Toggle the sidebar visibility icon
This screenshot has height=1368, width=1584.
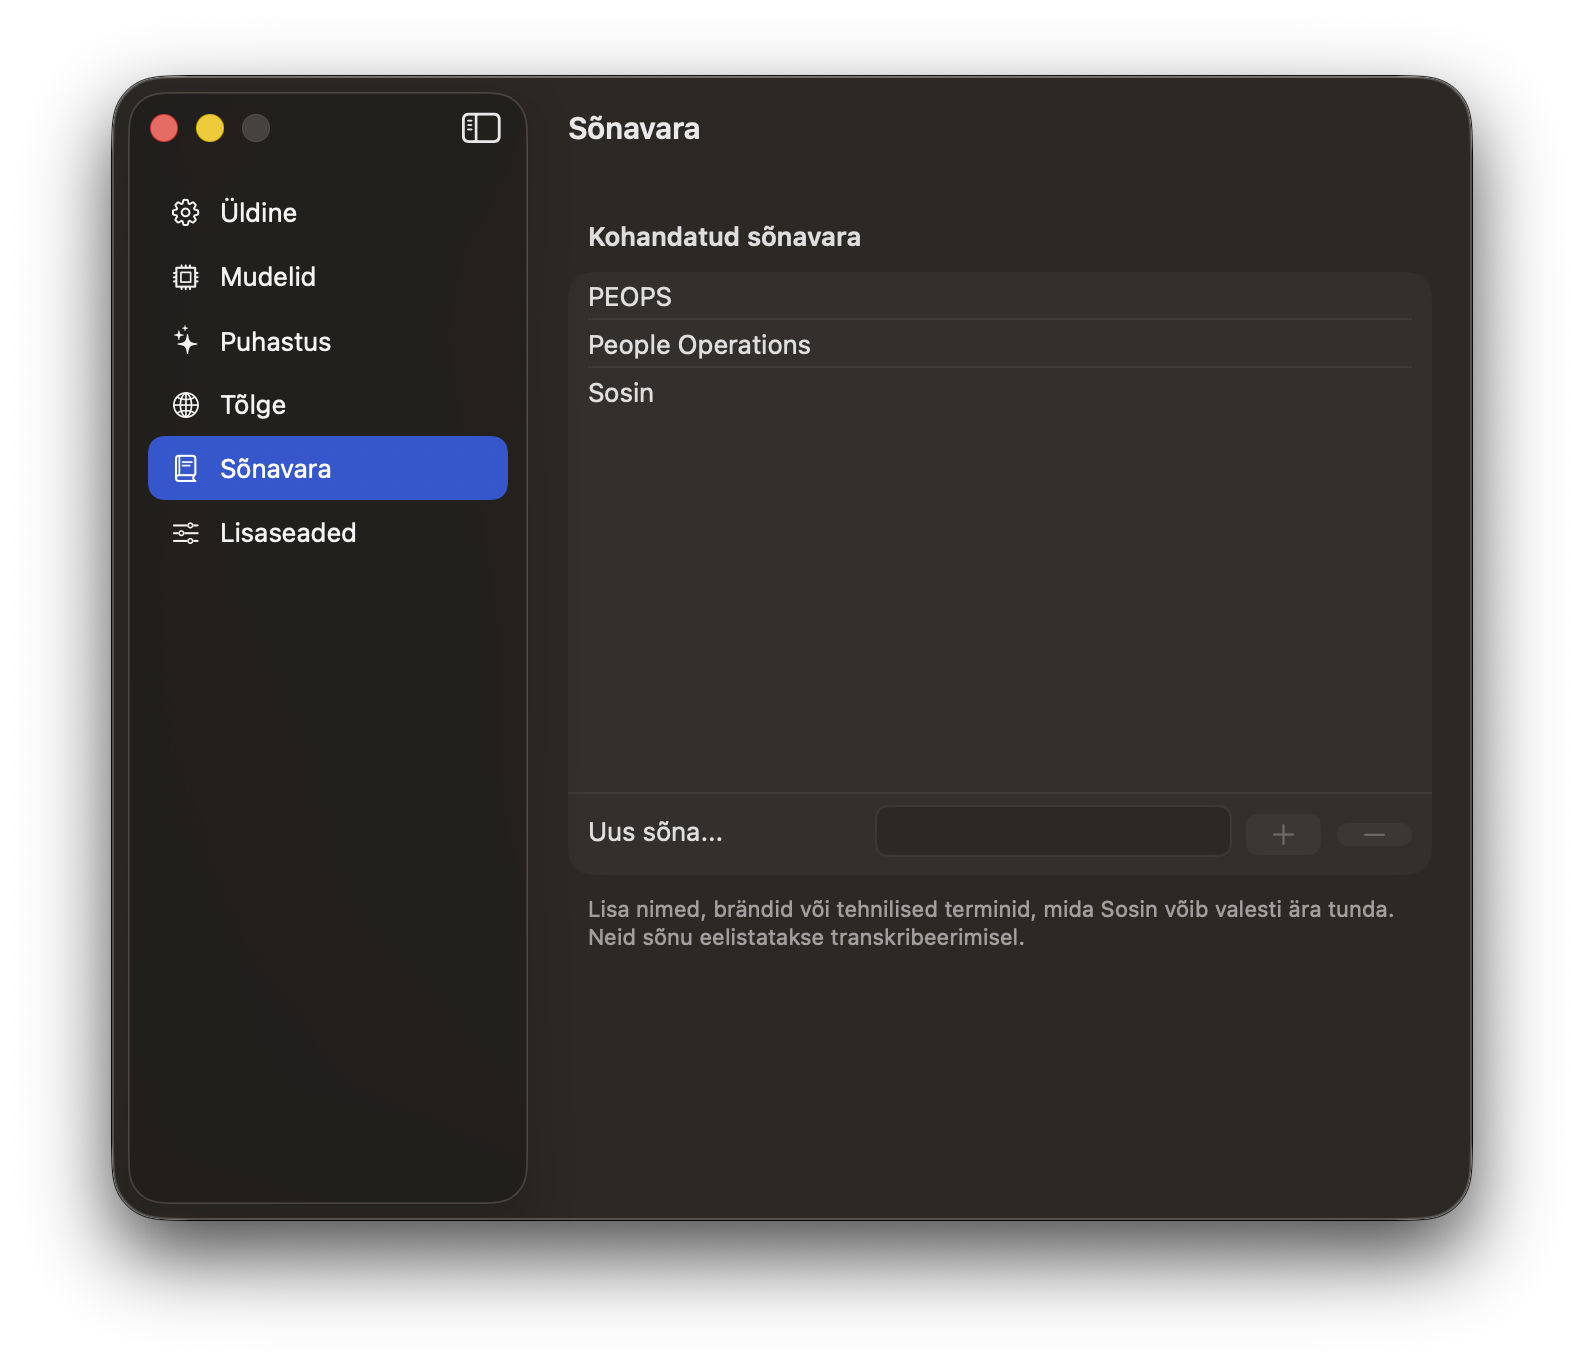coord(481,128)
